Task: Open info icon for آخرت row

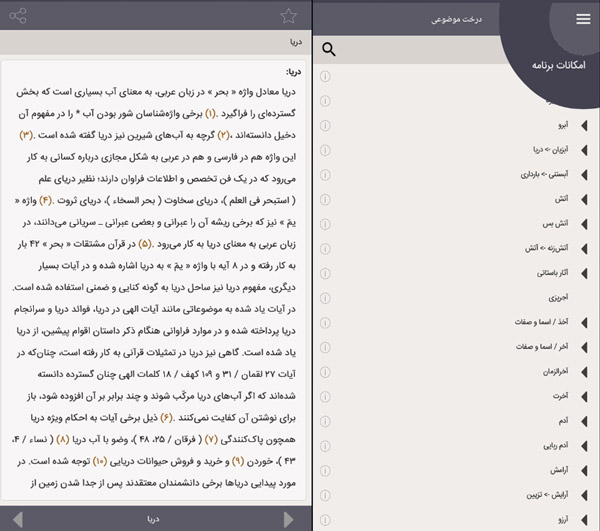Action: point(325,396)
